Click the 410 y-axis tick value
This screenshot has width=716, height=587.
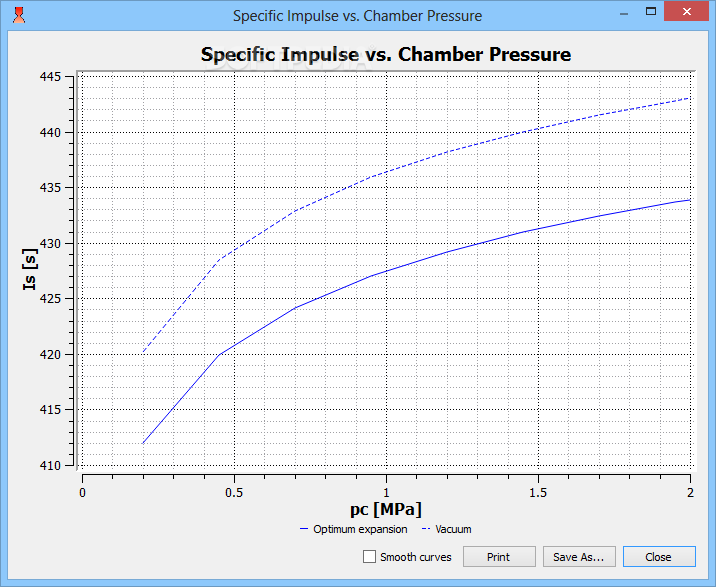pos(50,465)
